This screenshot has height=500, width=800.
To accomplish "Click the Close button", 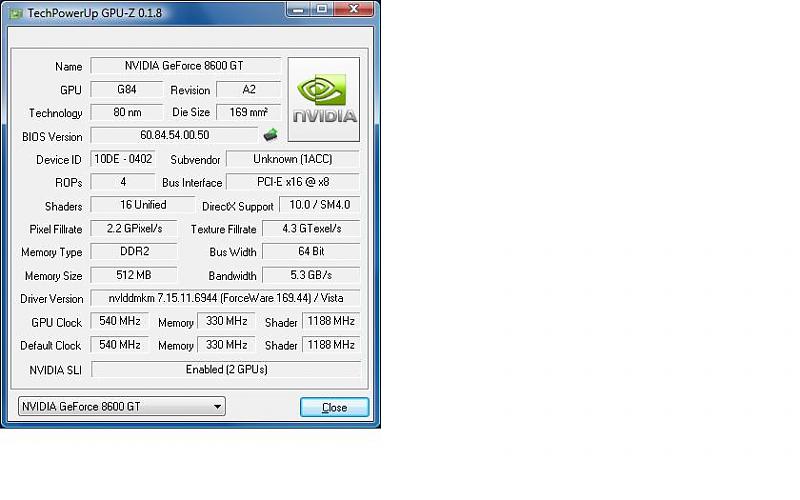I will (x=334, y=407).
